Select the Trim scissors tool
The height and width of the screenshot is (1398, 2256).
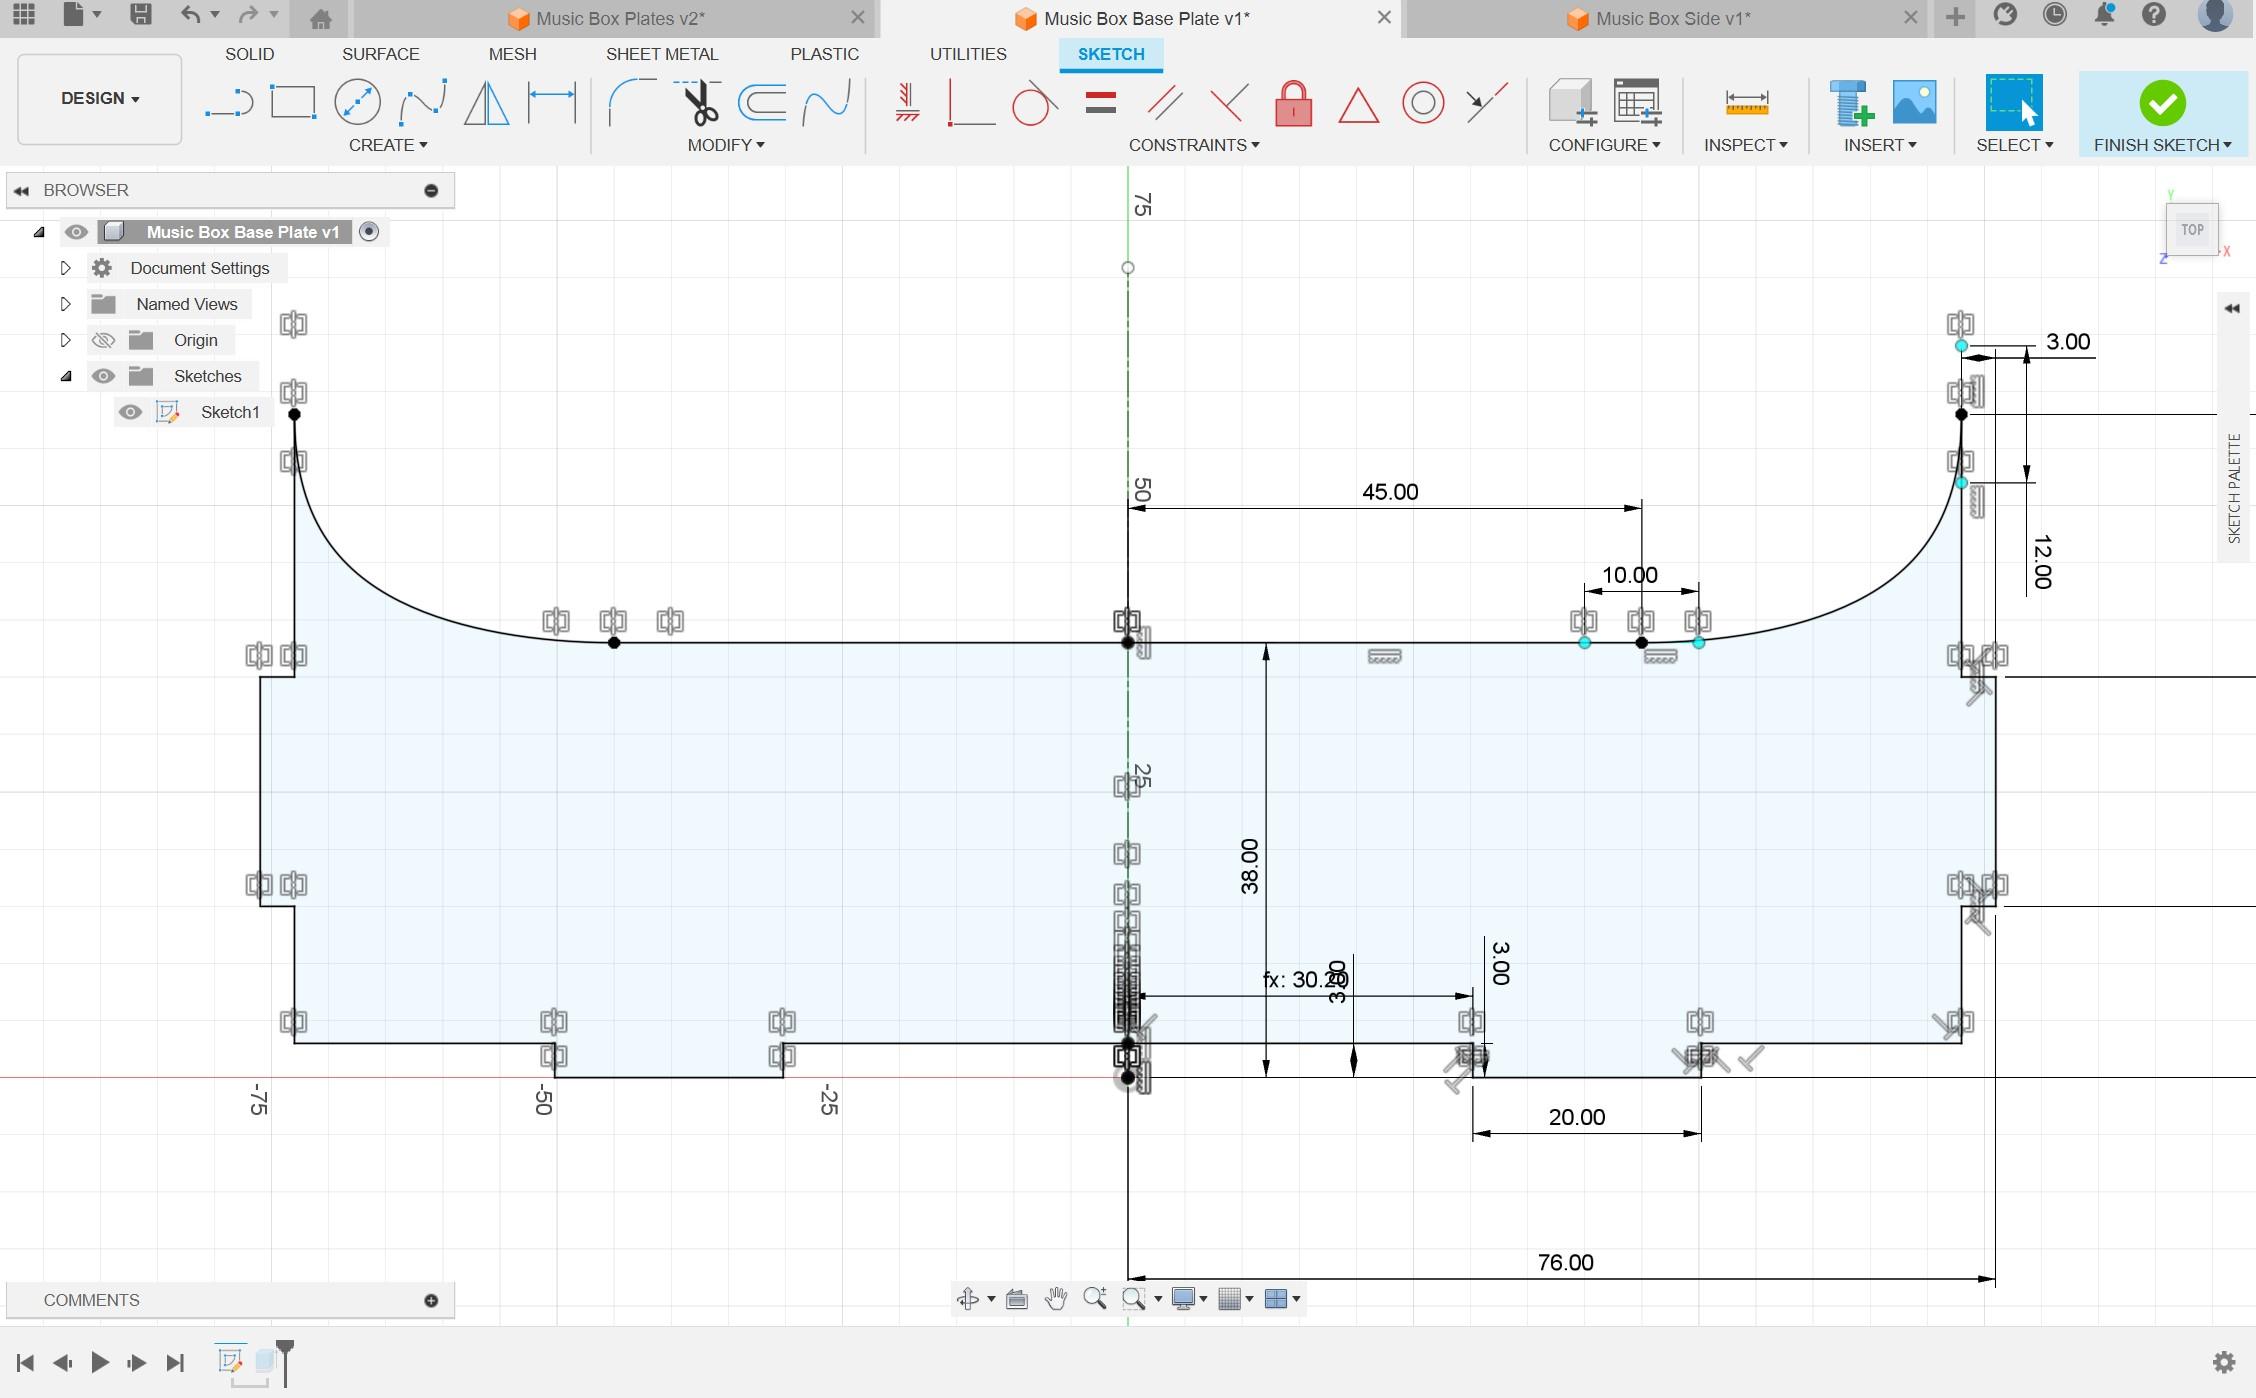(x=700, y=103)
